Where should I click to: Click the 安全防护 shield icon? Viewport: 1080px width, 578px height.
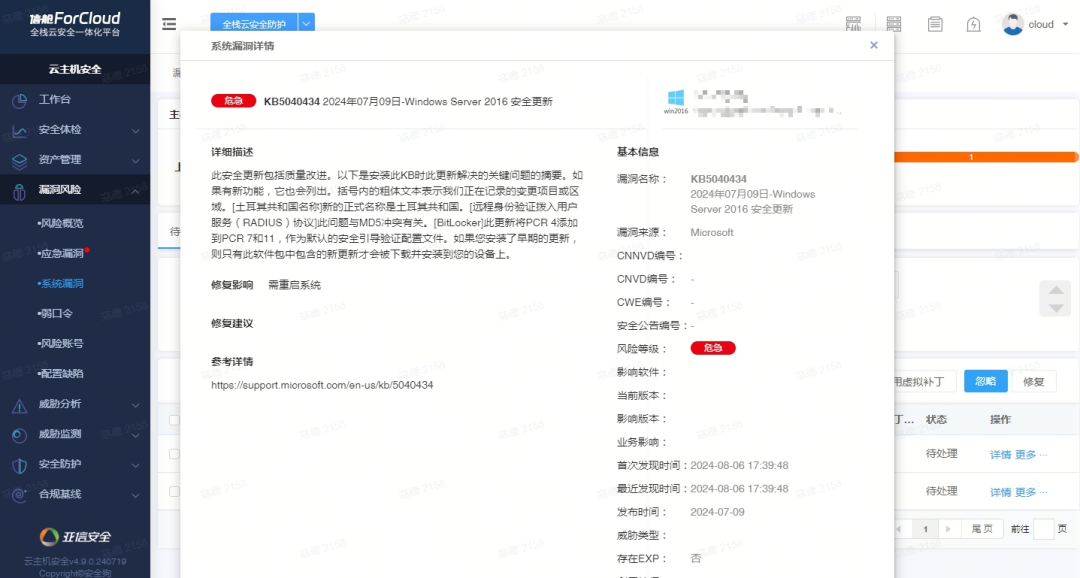19,465
